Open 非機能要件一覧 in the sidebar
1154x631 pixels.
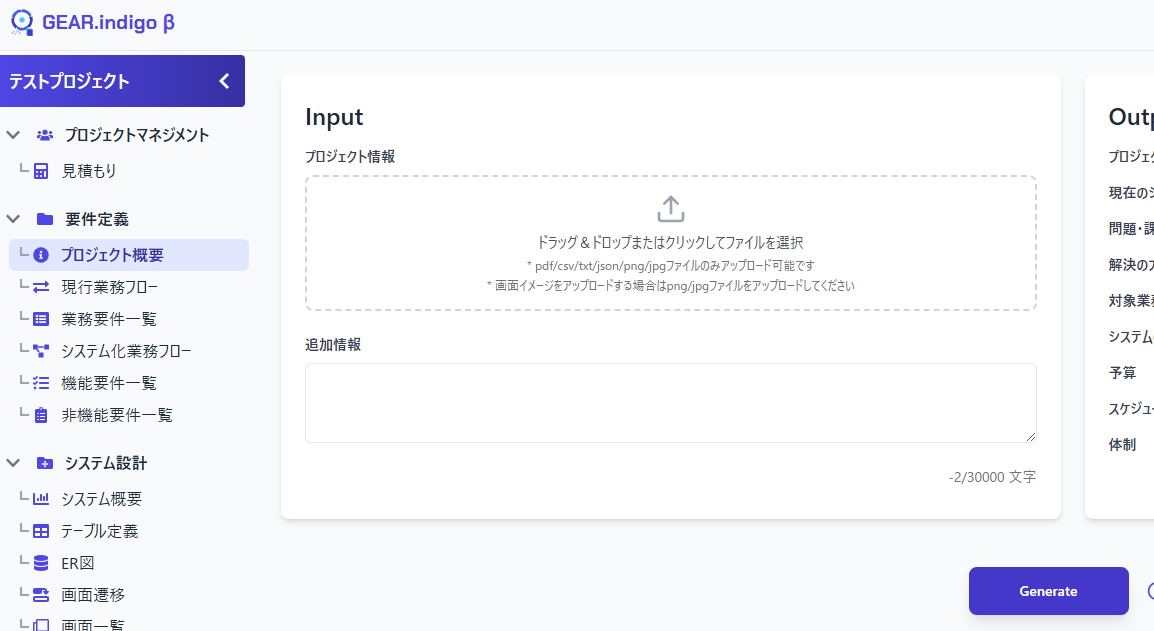[x=117, y=415]
